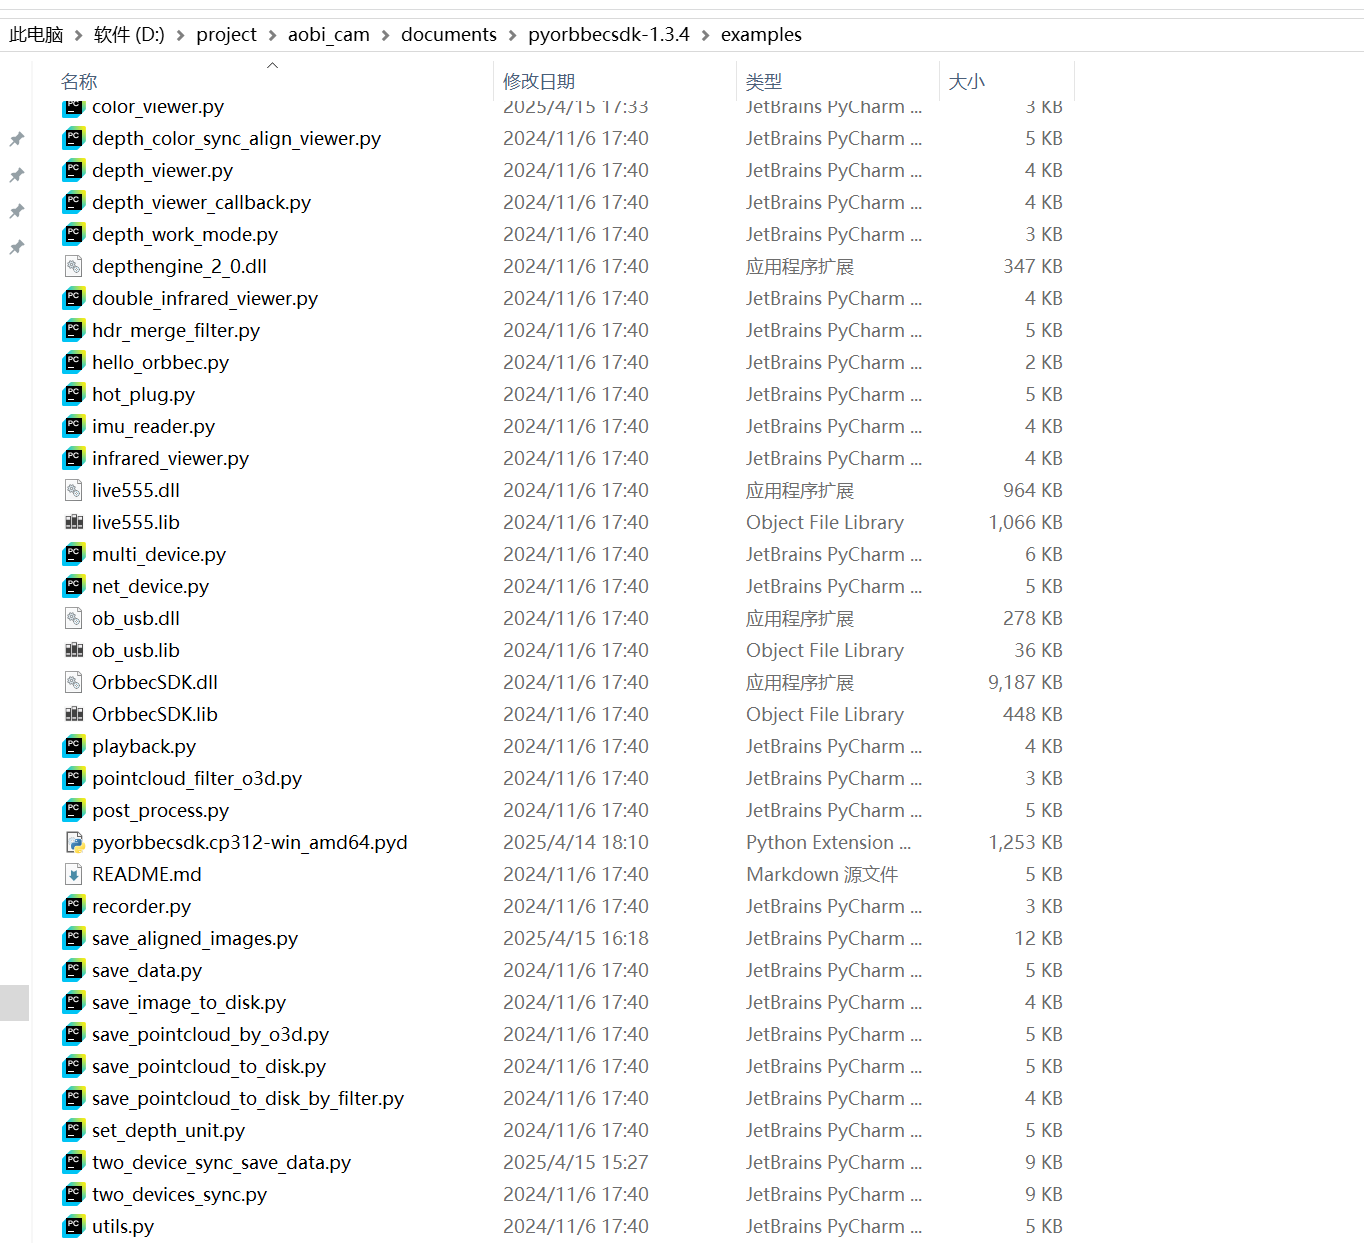Go to pyorbbecsdk-1.3.4 folder in breadcrumb

(x=609, y=34)
